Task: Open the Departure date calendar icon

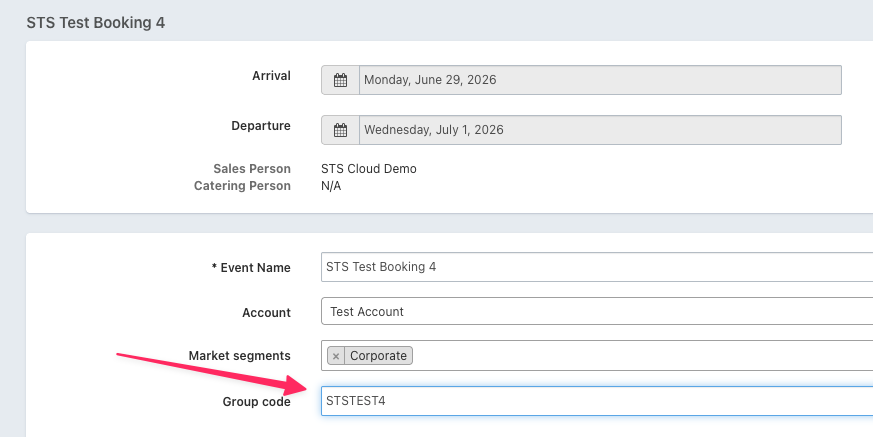Action: click(x=340, y=130)
